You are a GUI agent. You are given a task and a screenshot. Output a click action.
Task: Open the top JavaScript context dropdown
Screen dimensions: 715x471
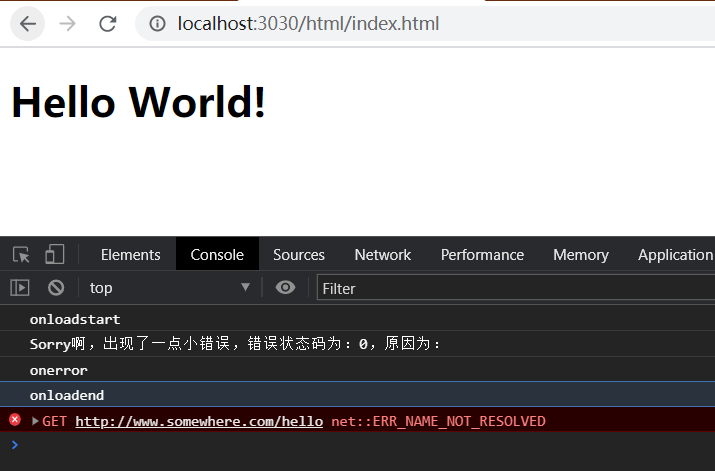coord(170,288)
